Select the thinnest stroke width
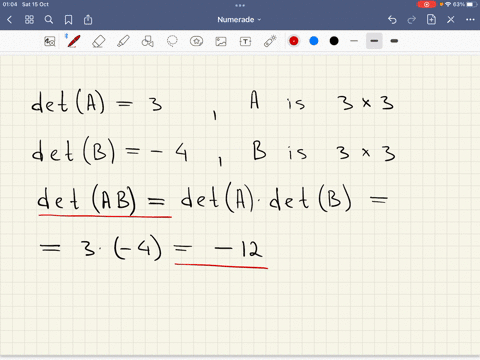The image size is (480, 360). [x=354, y=41]
